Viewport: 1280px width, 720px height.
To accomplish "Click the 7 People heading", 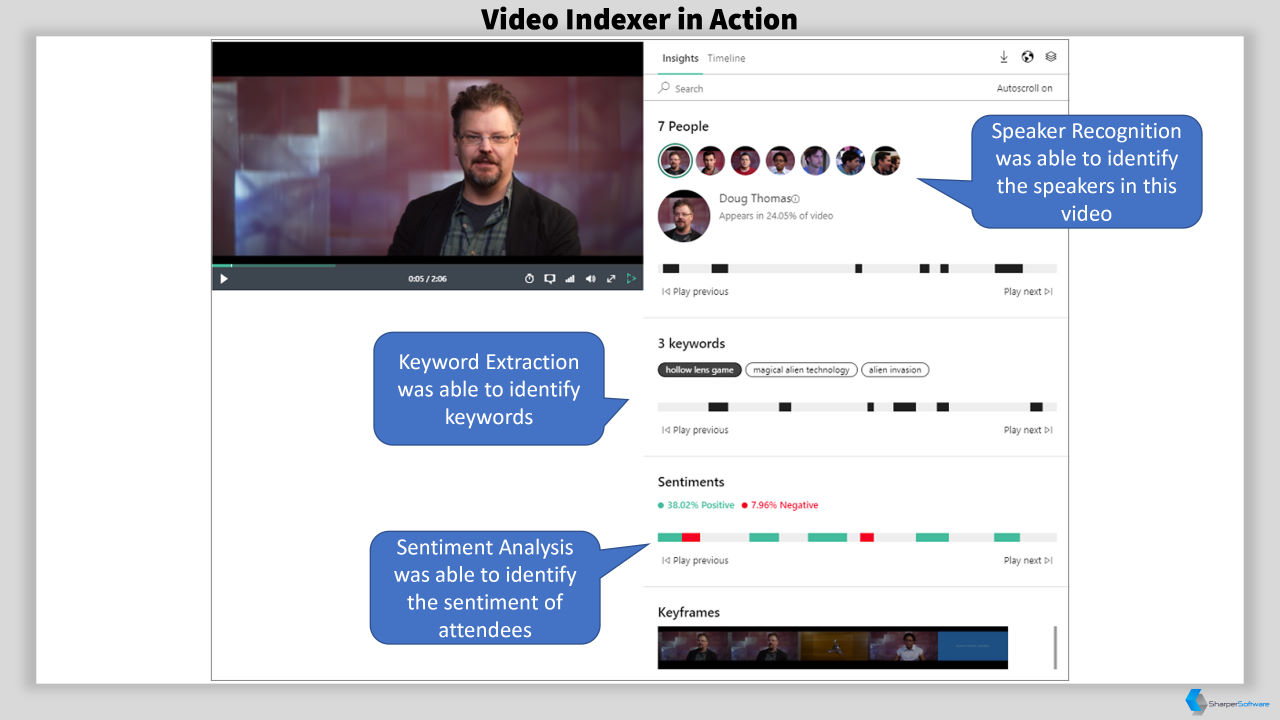I will pyautogui.click(x=683, y=126).
